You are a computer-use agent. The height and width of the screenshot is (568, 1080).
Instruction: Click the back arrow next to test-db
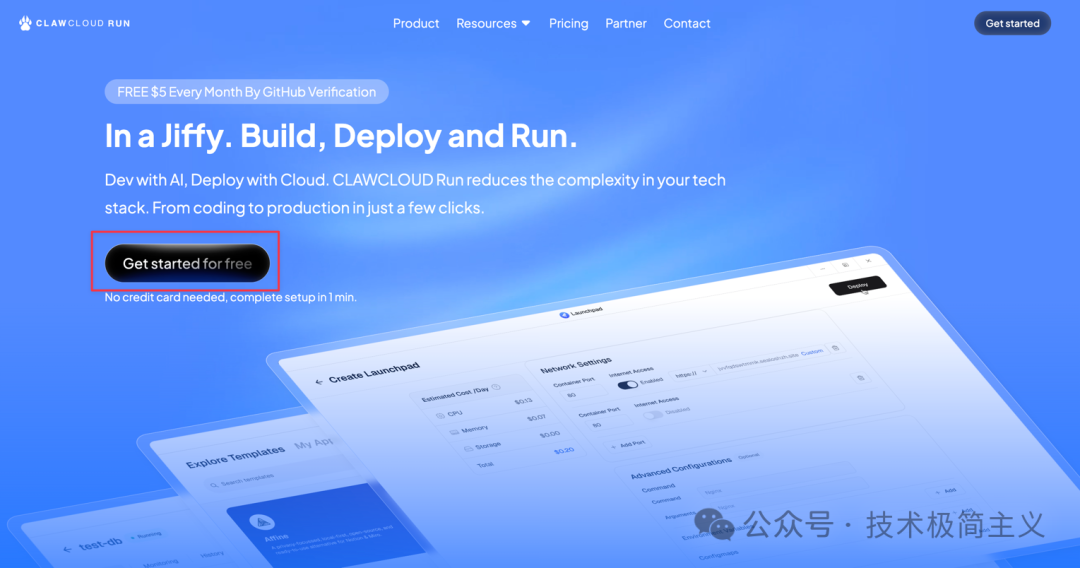(68, 549)
